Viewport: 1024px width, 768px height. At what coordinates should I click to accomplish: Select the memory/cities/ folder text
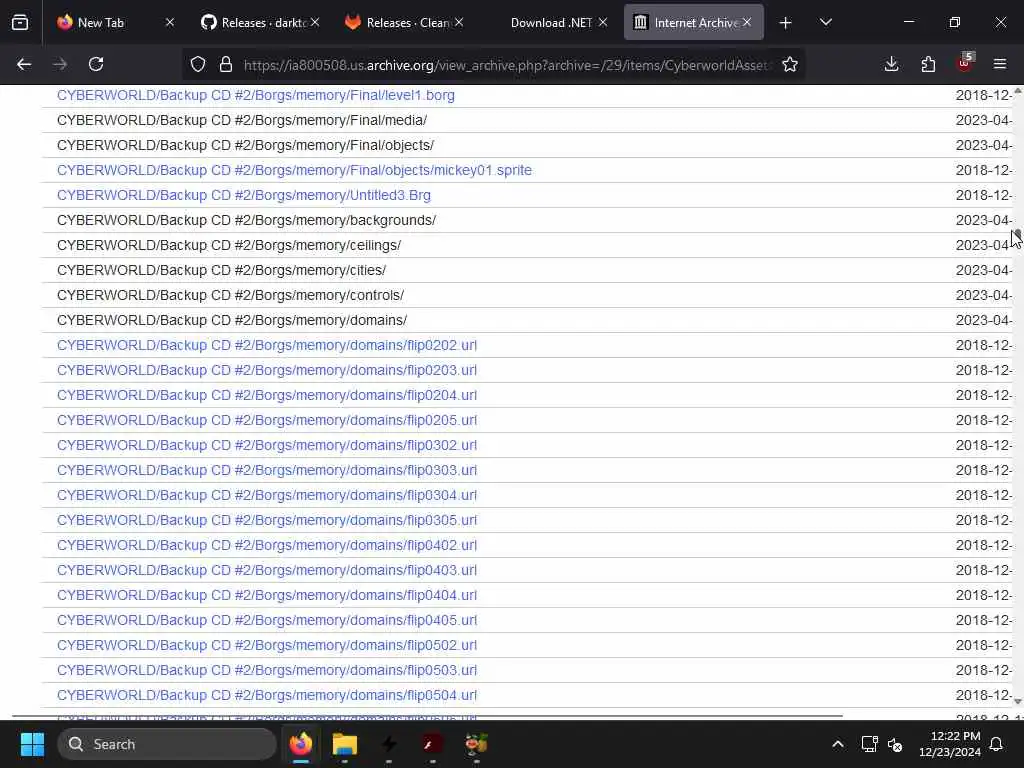coord(221,270)
